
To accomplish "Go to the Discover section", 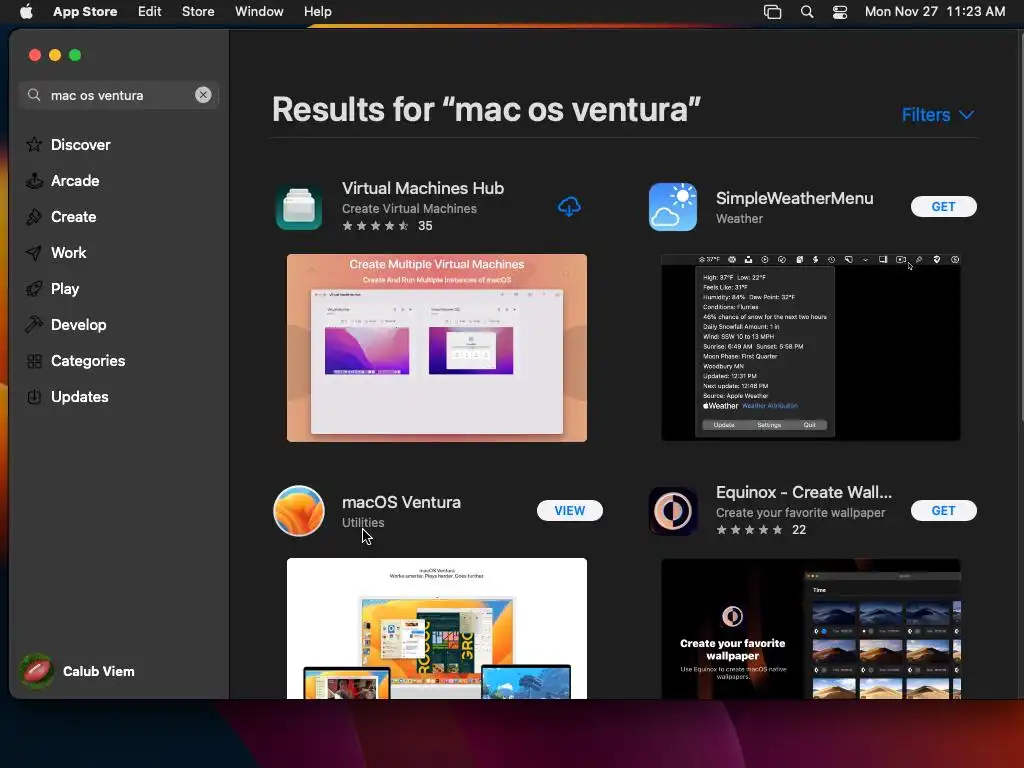I will coord(81,144).
